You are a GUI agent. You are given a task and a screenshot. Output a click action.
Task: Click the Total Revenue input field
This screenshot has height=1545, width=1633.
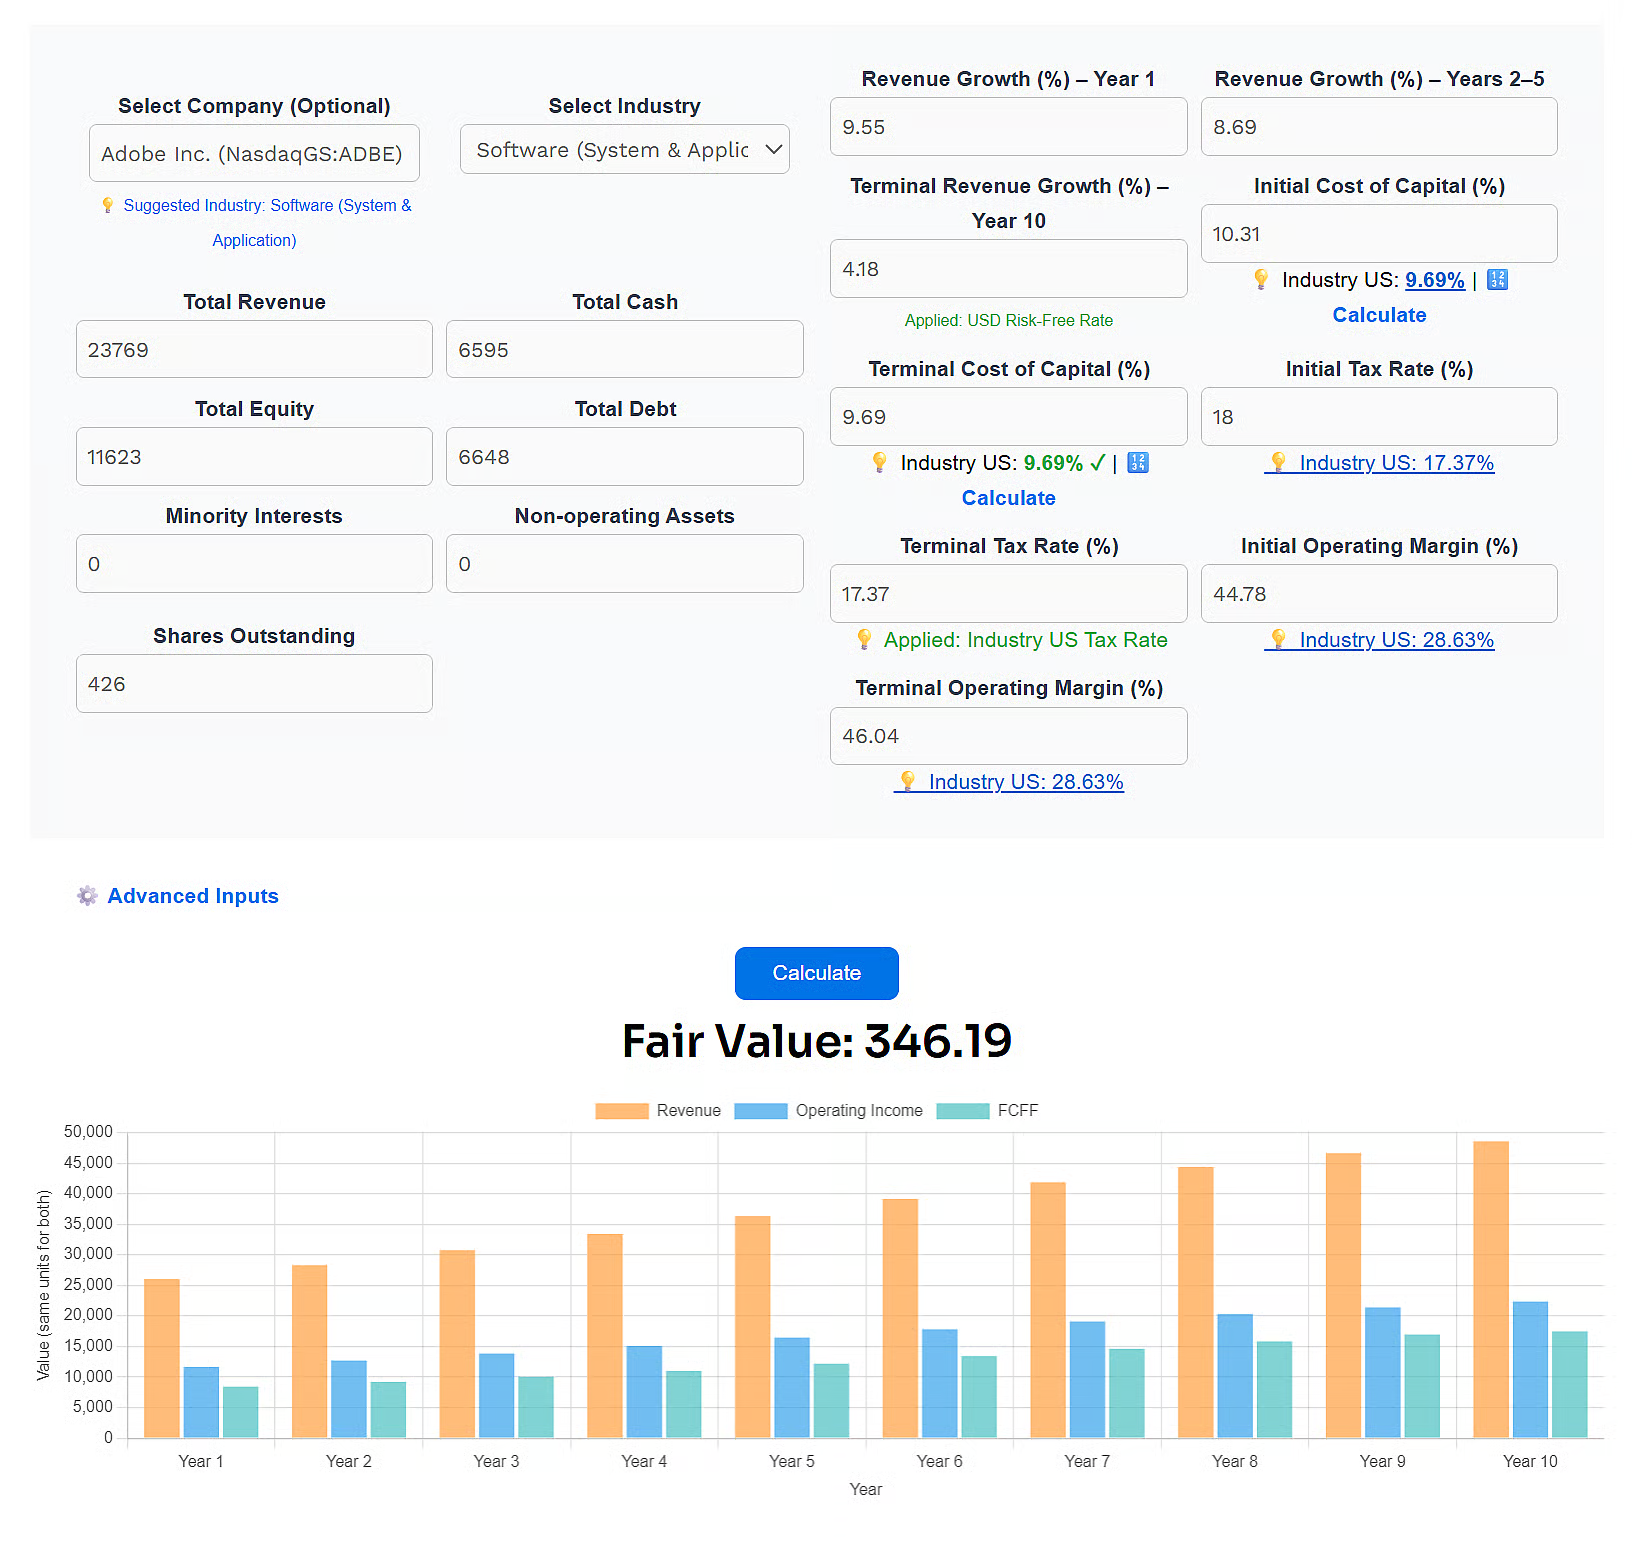(254, 350)
